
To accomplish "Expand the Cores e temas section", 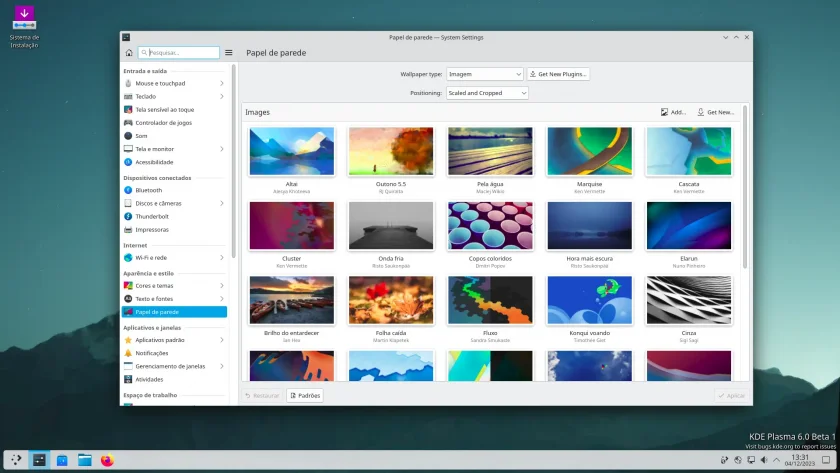I will pos(174,286).
